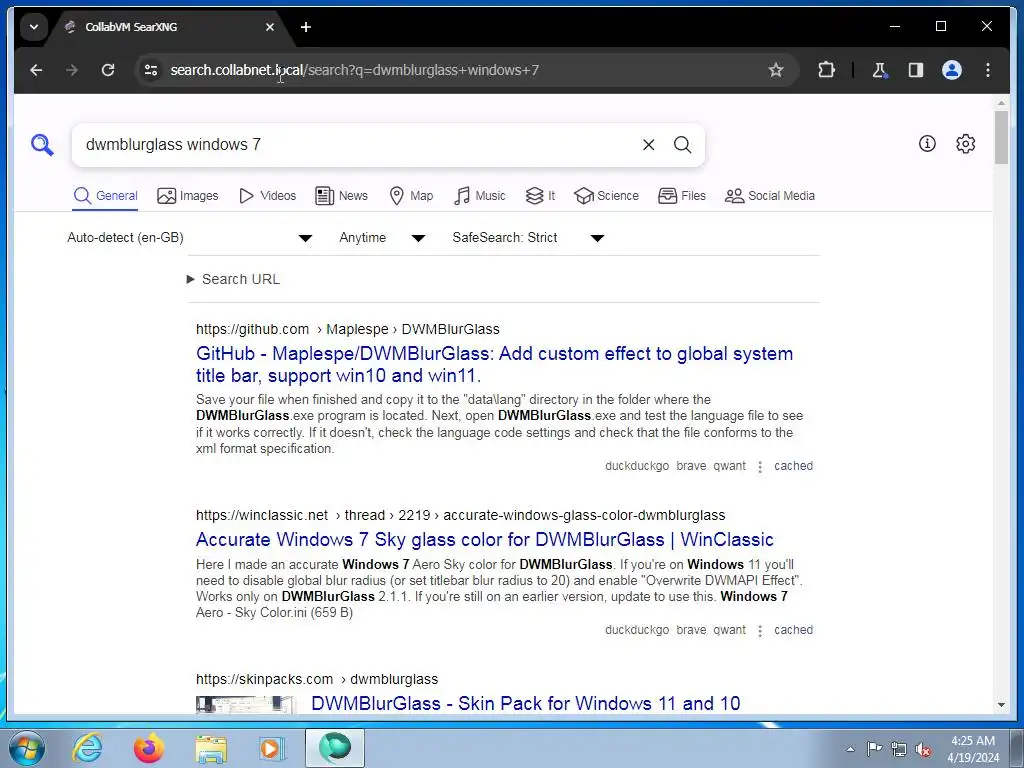The image size is (1024, 768).
Task: Open Windows Media Player from the taskbar
Action: pyautogui.click(x=270, y=748)
